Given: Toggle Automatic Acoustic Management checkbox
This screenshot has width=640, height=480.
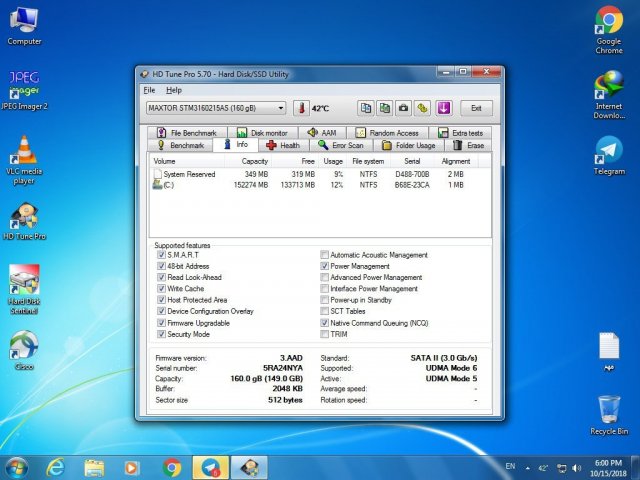Looking at the screenshot, I should (x=325, y=255).
